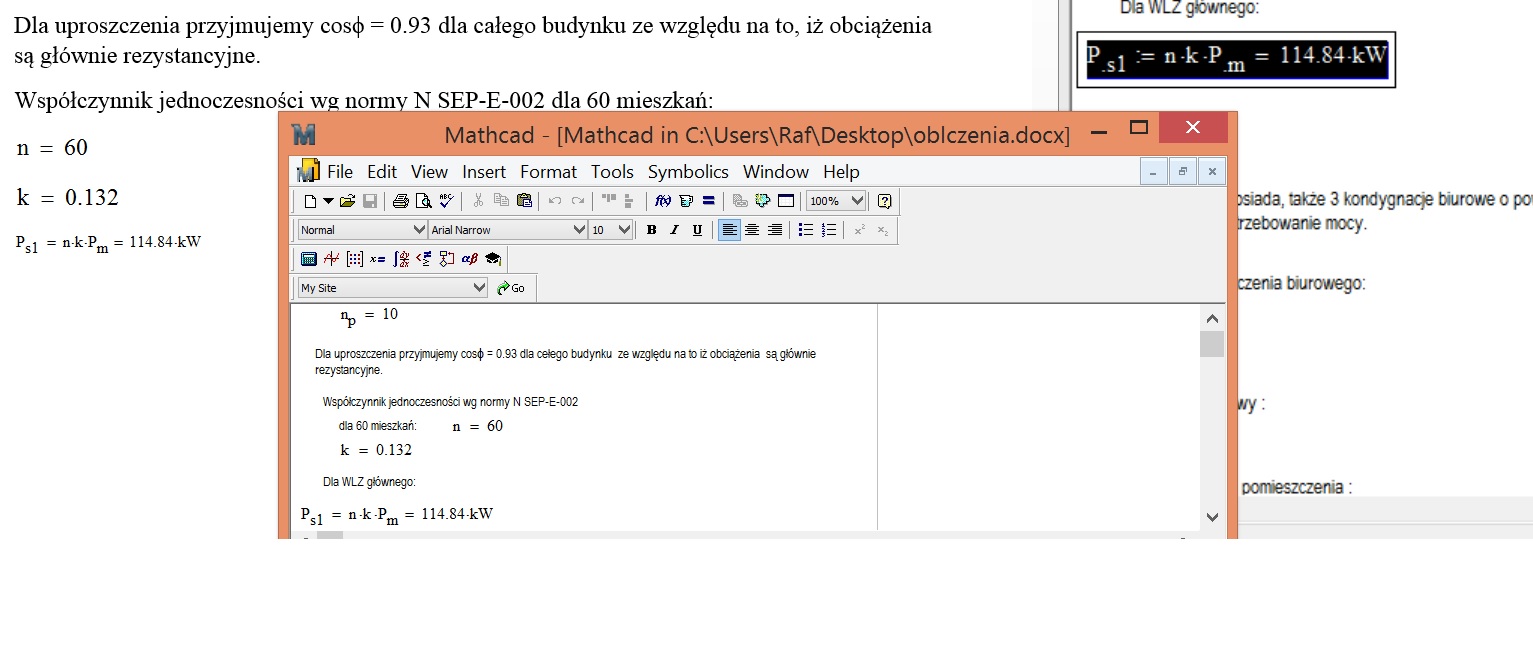The width and height of the screenshot is (1533, 648).
Task: Open a file with the folder icon
Action: pyautogui.click(x=347, y=201)
